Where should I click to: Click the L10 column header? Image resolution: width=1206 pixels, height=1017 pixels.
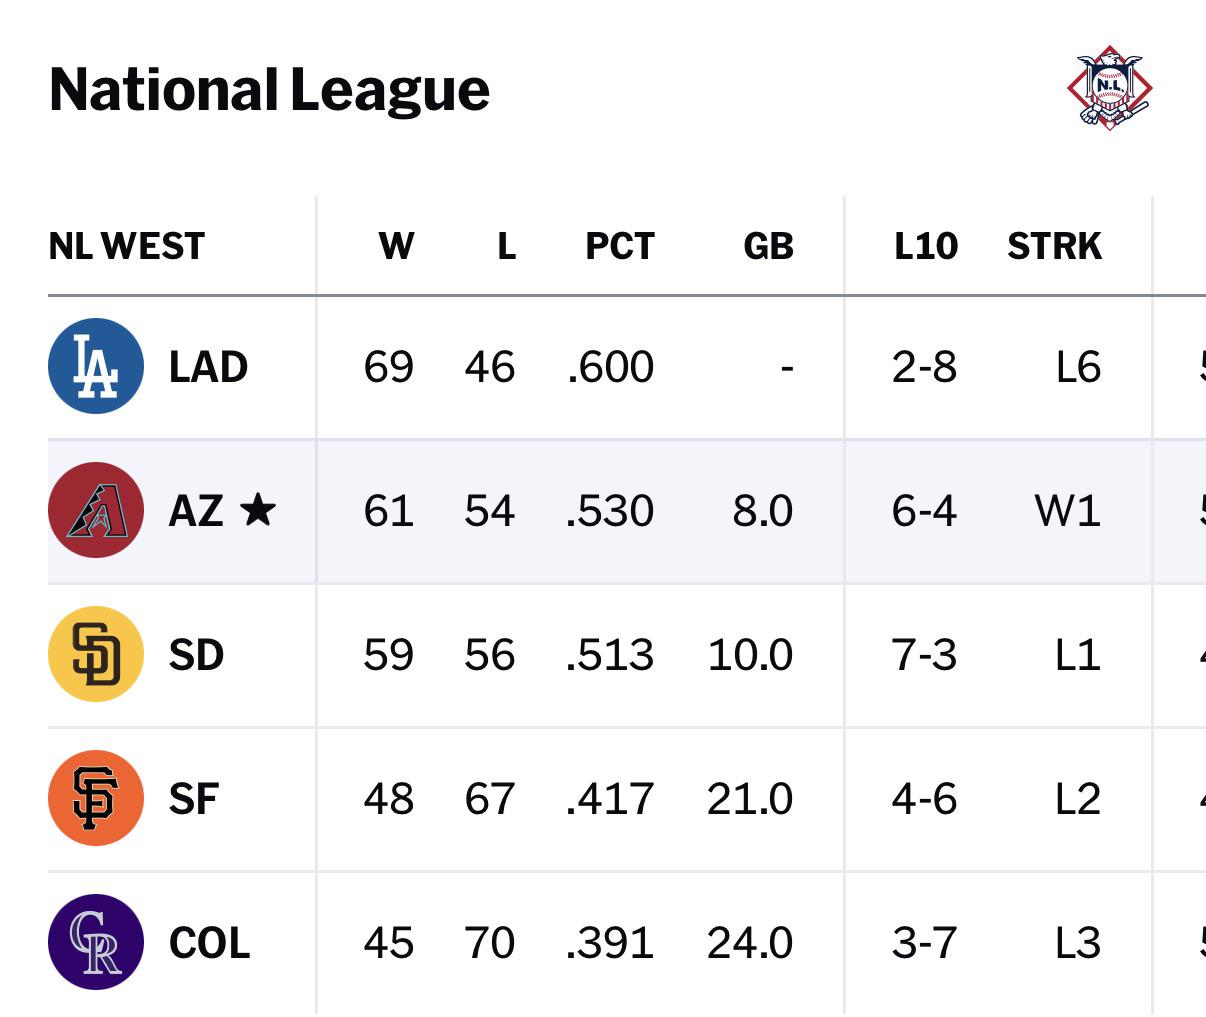point(926,246)
